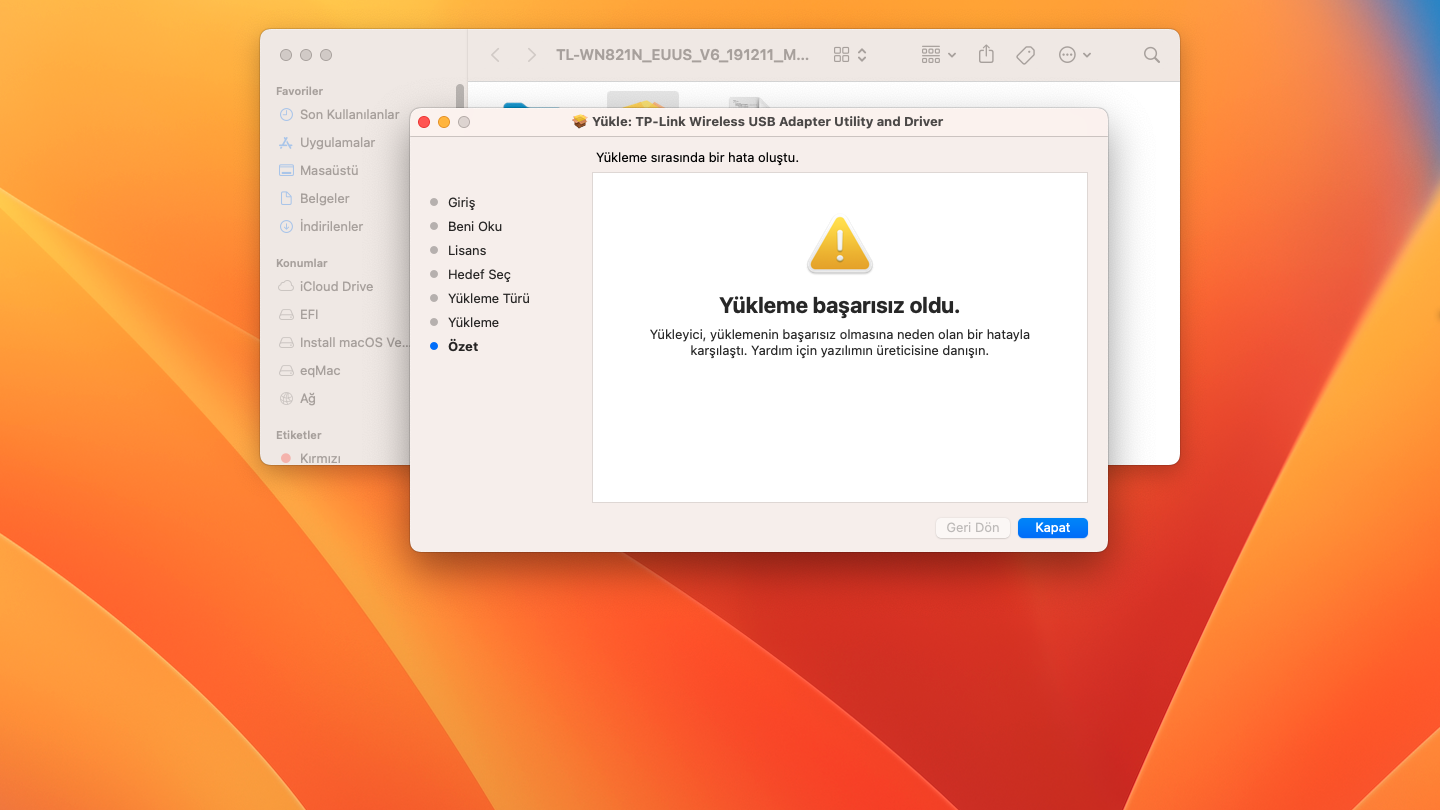Click the Finder search magnifier icon
This screenshot has height=810, width=1440.
click(1151, 55)
